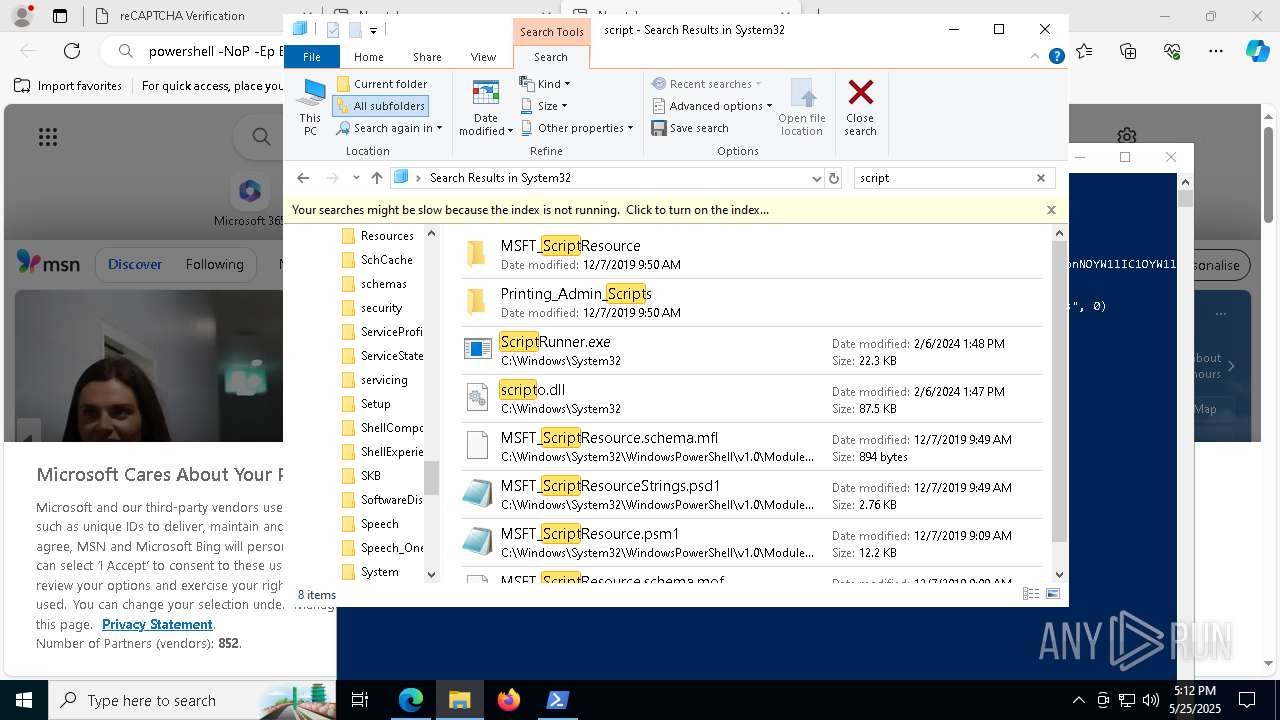Go back in Explorer navigation
Viewport: 1280px width, 720px height.
(303, 178)
